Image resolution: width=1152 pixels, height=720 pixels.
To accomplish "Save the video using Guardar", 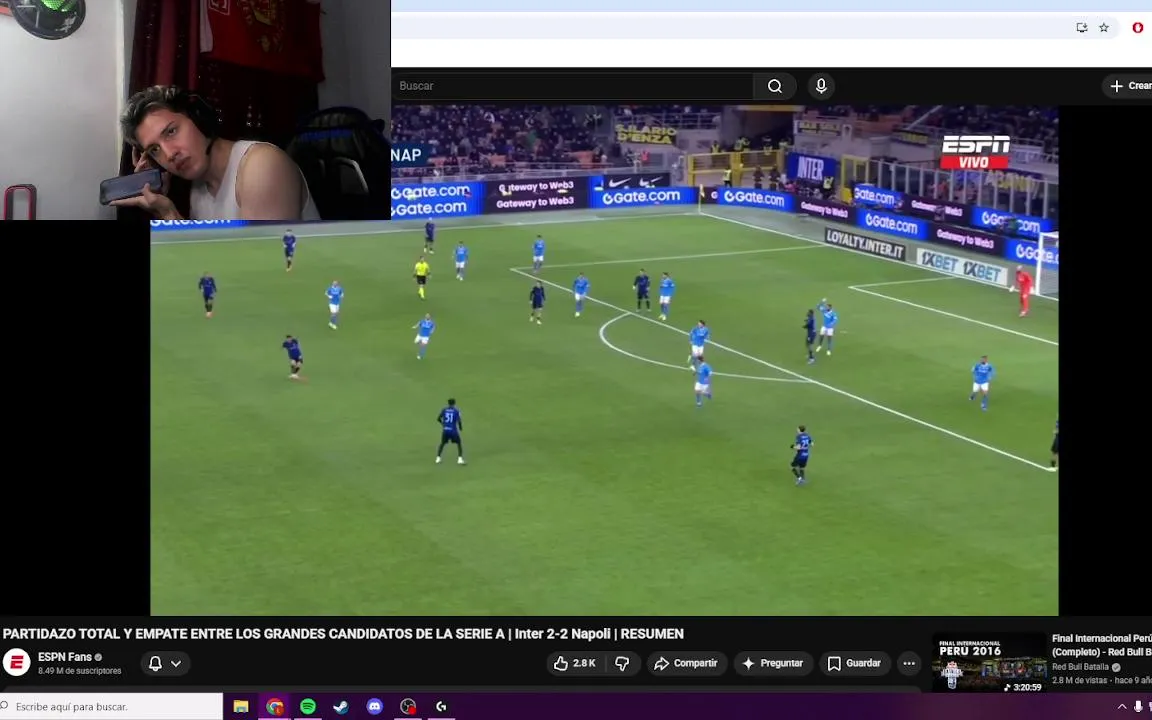I will pyautogui.click(x=854, y=663).
